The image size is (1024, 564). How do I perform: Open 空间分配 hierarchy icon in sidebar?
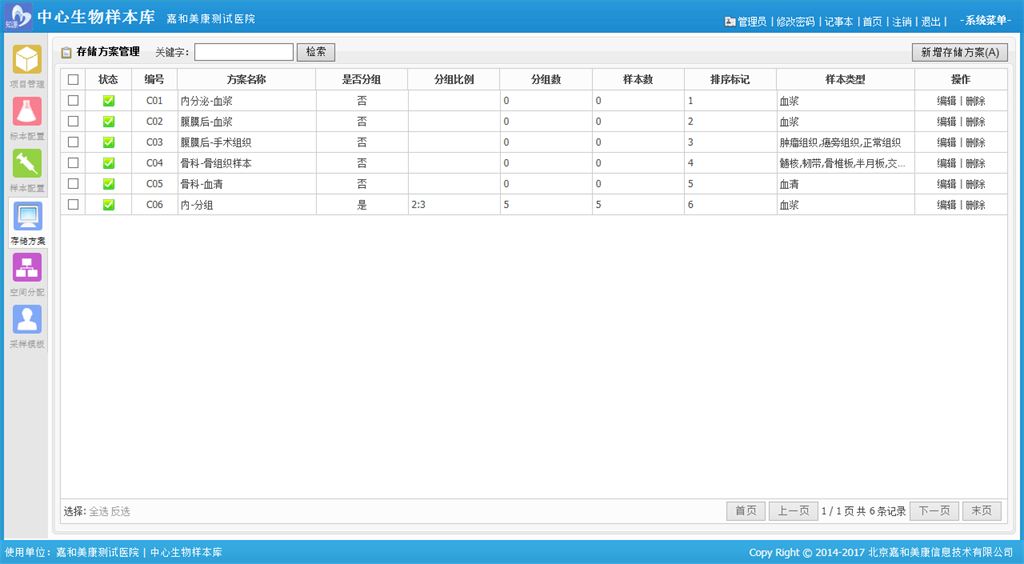tap(27, 268)
